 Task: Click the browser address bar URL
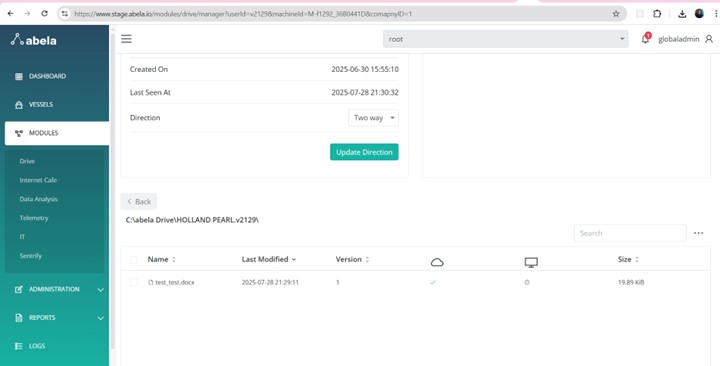[243, 14]
